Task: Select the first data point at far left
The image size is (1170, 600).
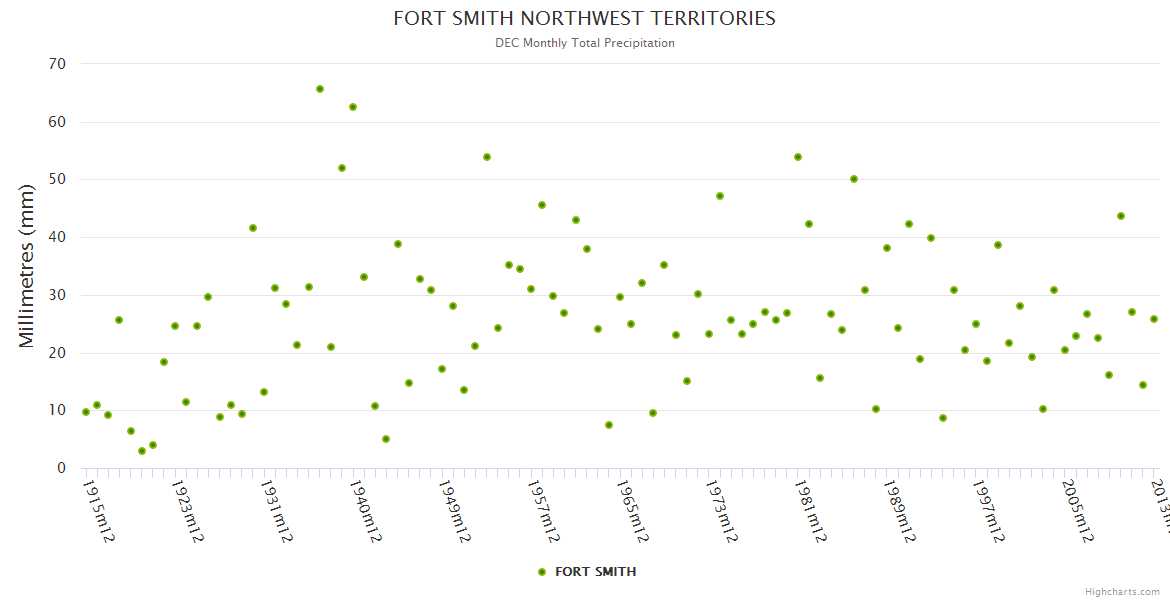Action: click(x=86, y=412)
